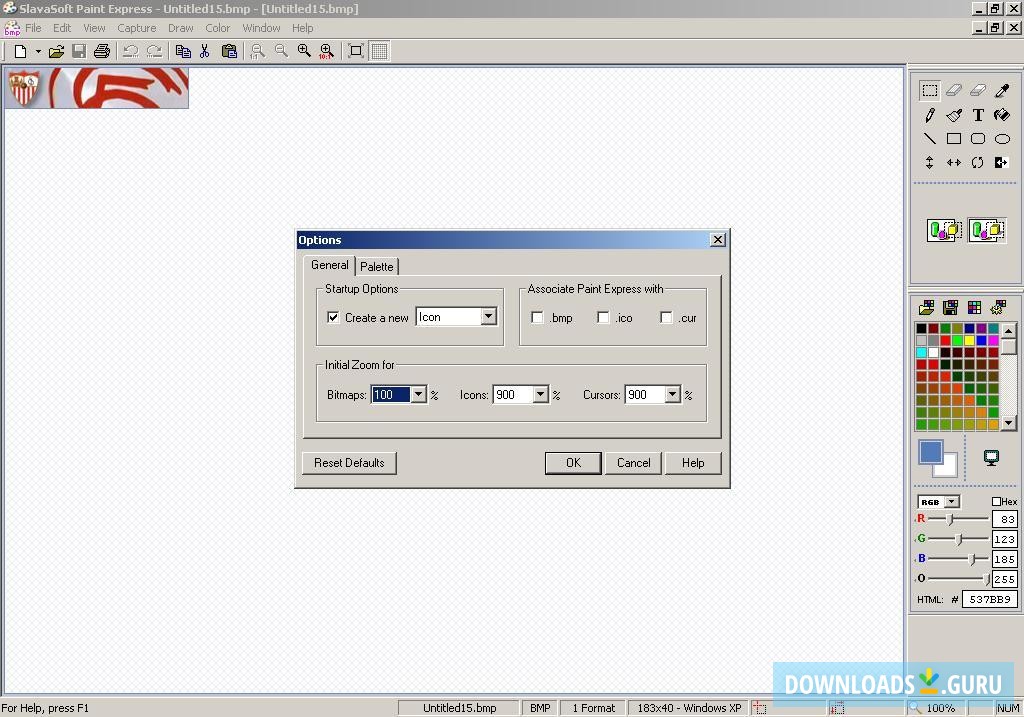Click the Fit to window icon

(356, 51)
